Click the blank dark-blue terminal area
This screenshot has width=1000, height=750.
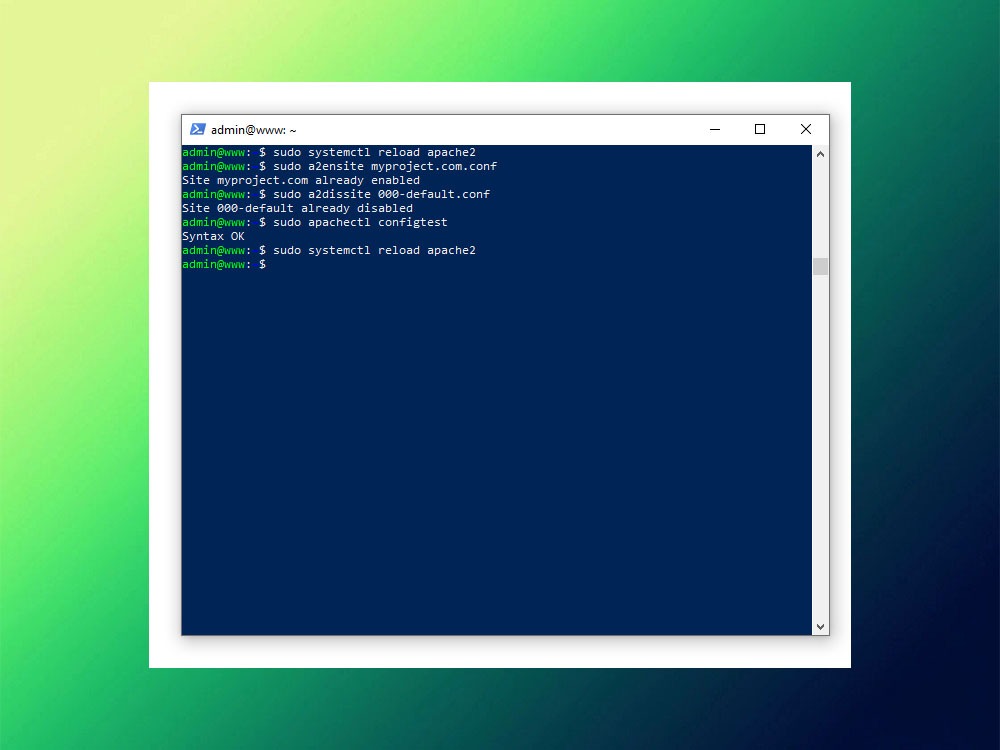click(x=495, y=450)
